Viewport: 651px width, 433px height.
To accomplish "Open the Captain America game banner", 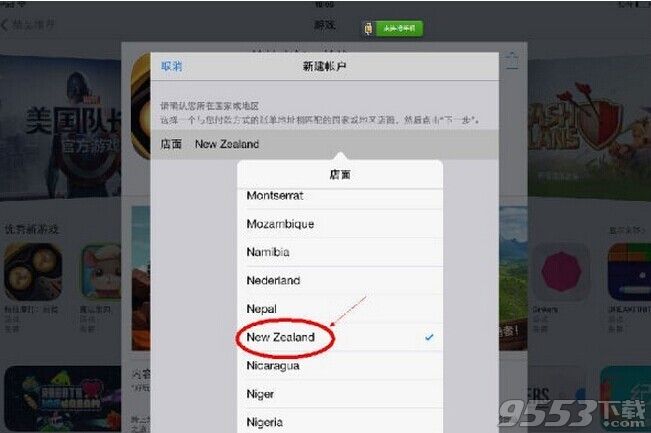I will click(61, 127).
